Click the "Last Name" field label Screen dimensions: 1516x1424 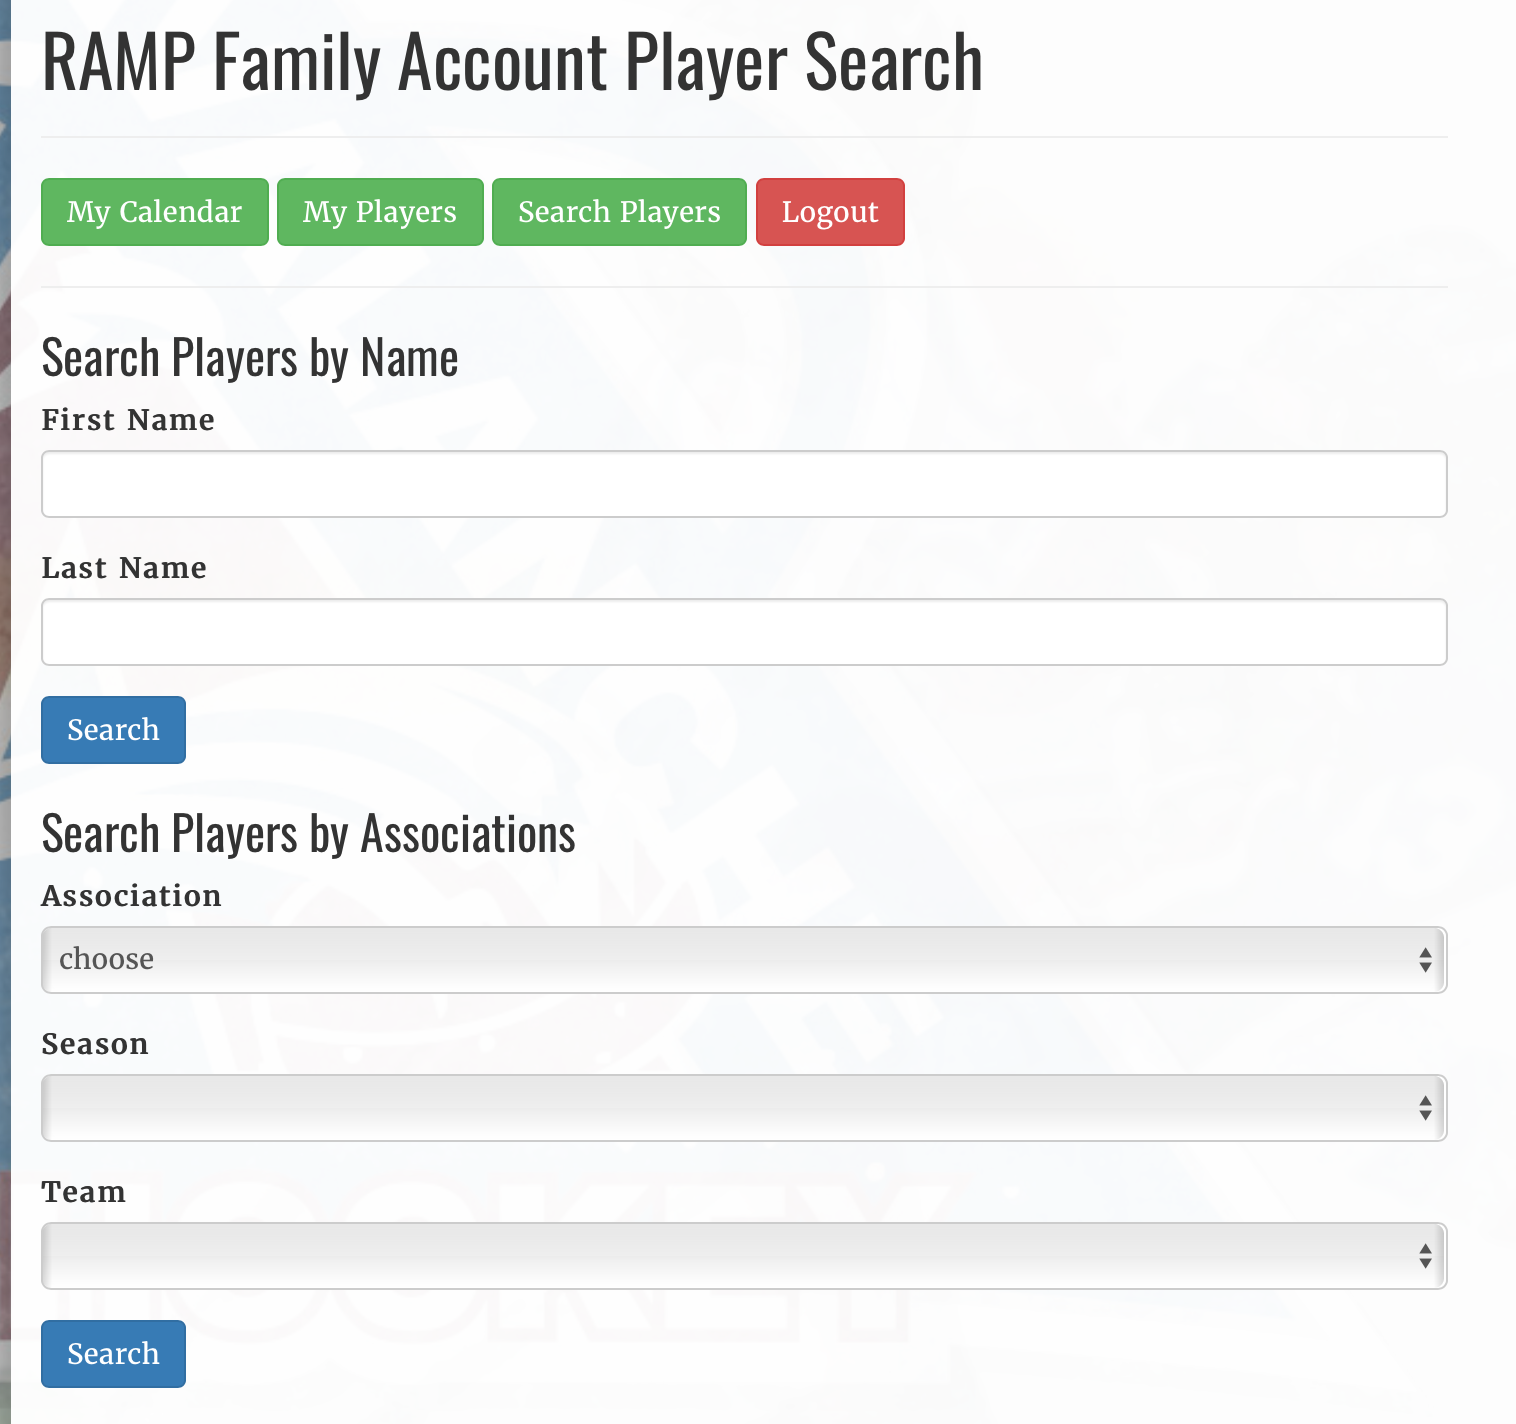pos(124,568)
